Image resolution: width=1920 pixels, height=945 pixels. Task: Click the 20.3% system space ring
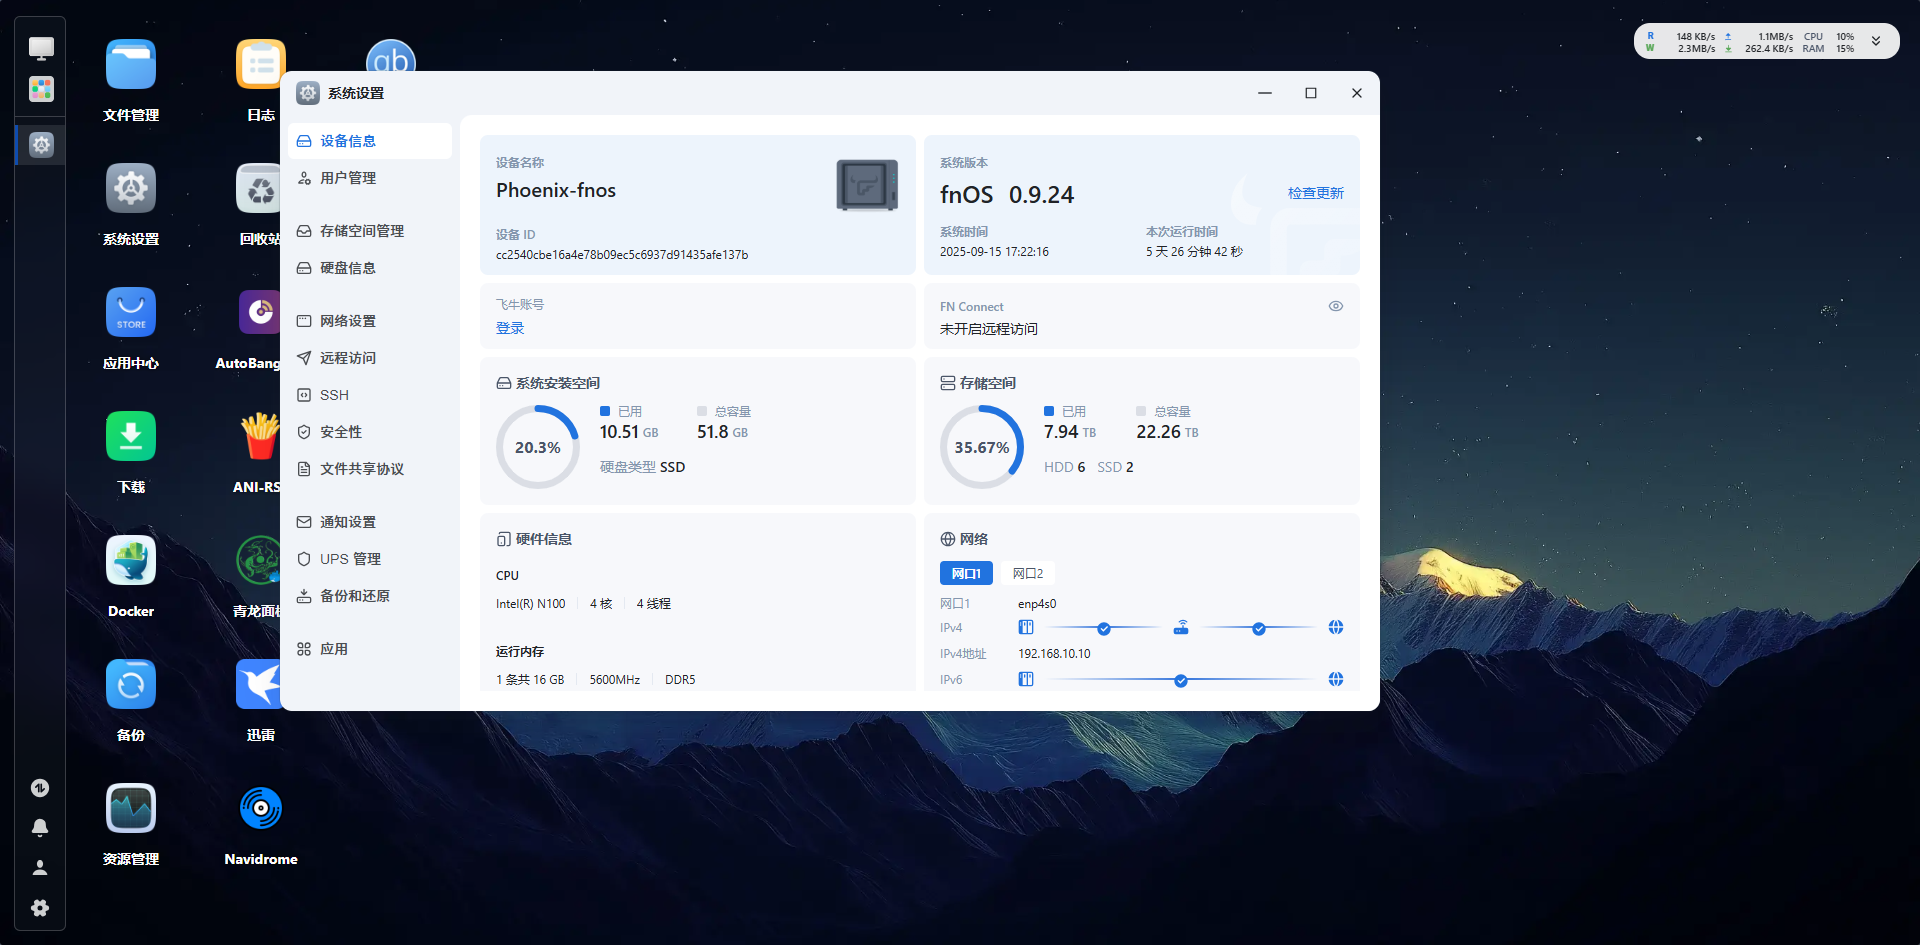[x=538, y=447]
